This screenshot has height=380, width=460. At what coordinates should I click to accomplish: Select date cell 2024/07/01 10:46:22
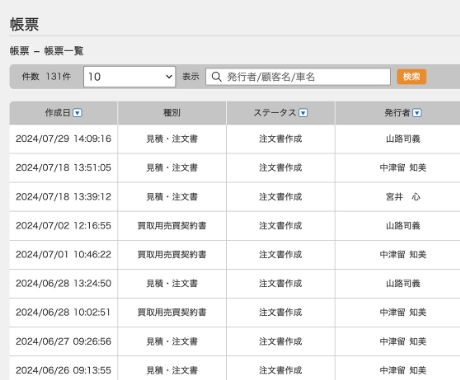point(63,255)
